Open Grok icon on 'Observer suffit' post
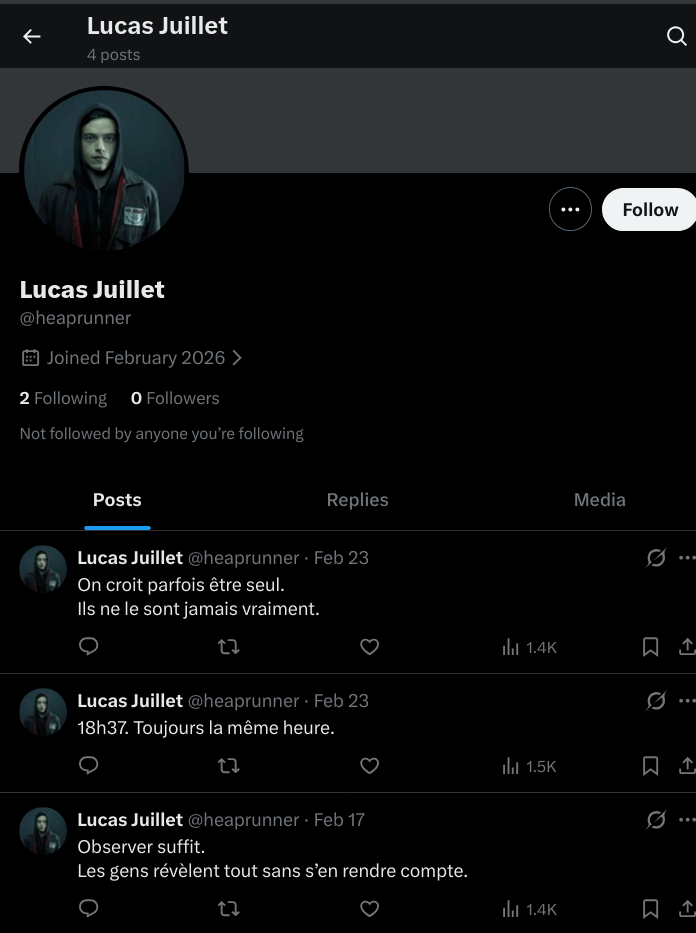The height and width of the screenshot is (933, 696). pos(656,820)
